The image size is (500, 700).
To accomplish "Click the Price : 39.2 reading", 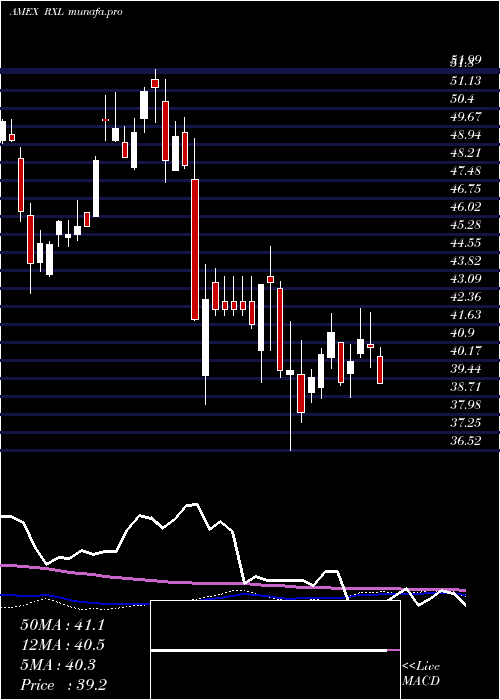I will [63, 685].
